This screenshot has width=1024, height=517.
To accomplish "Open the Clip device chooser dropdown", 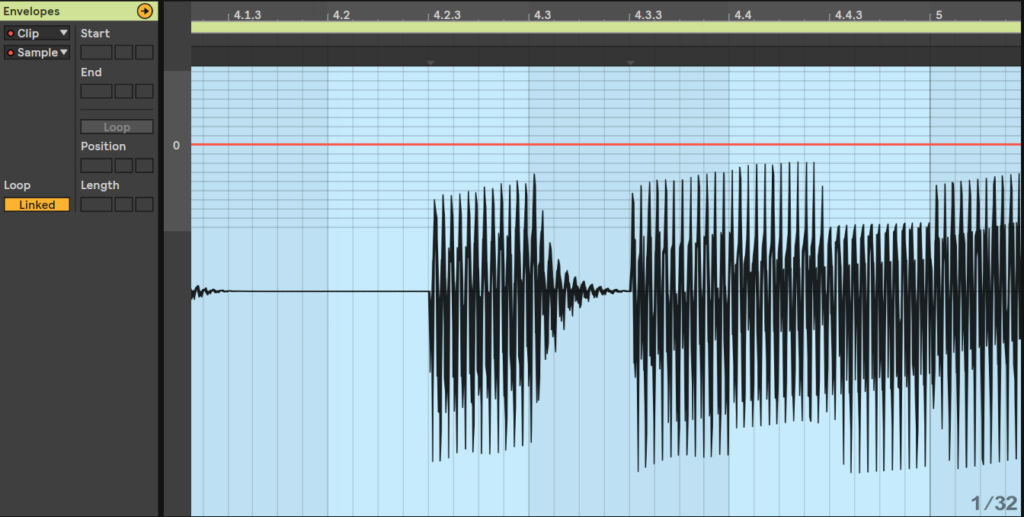I will (37, 33).
